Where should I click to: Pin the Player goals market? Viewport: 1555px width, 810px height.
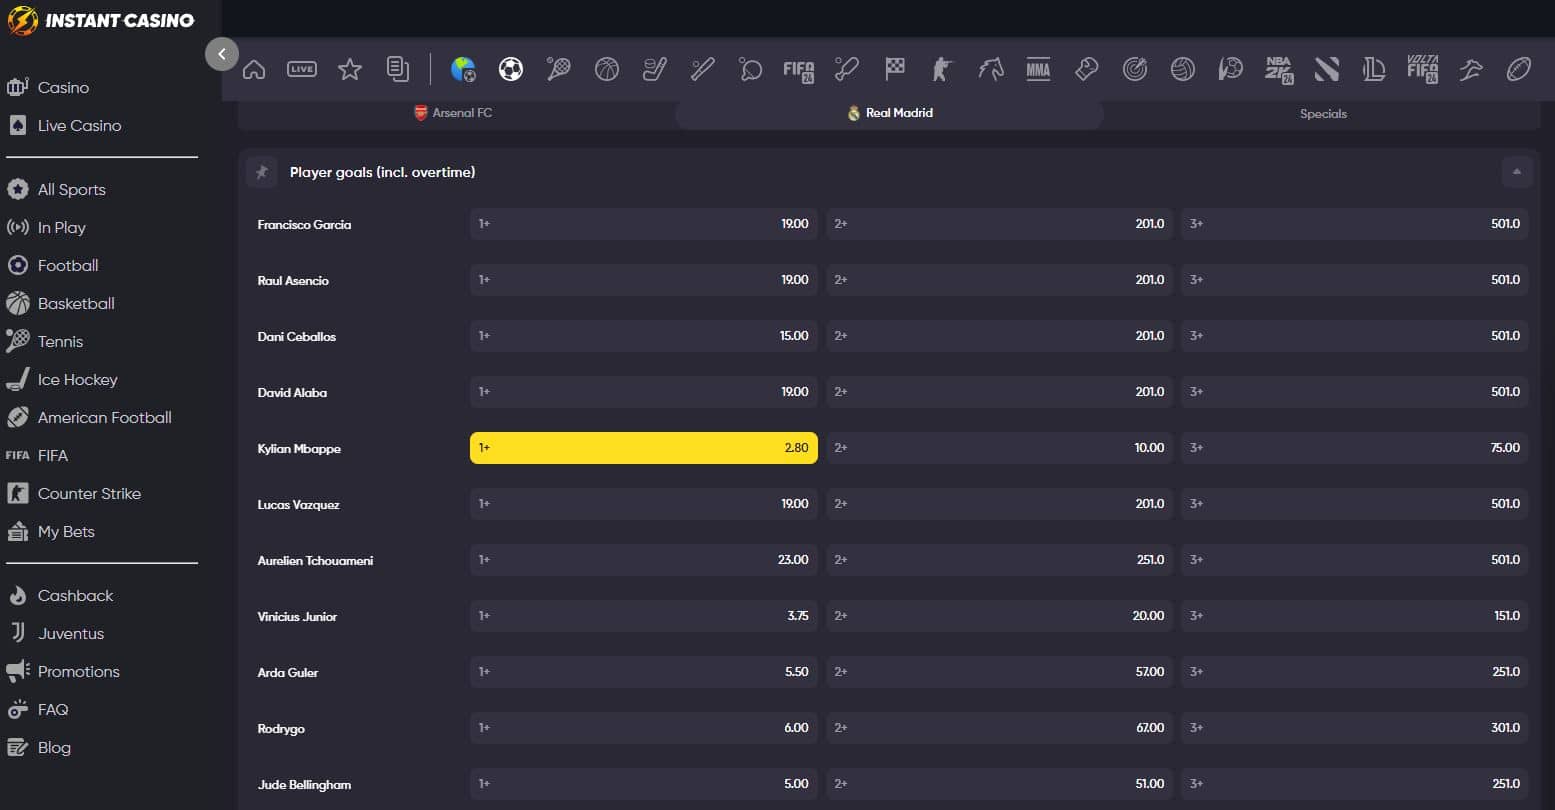point(262,172)
